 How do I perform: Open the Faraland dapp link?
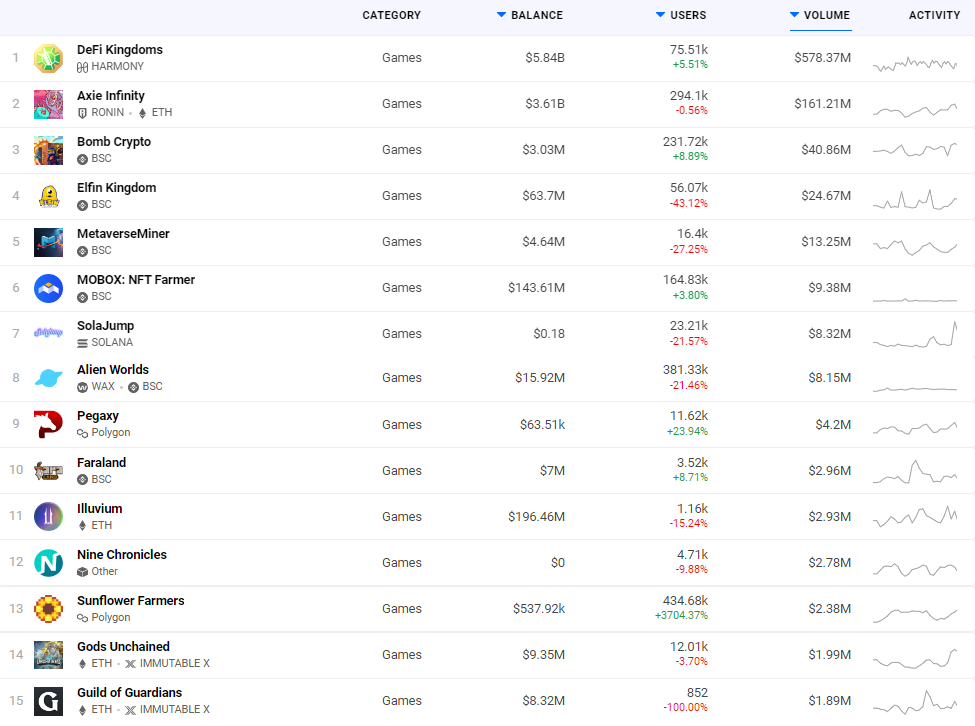tap(101, 462)
